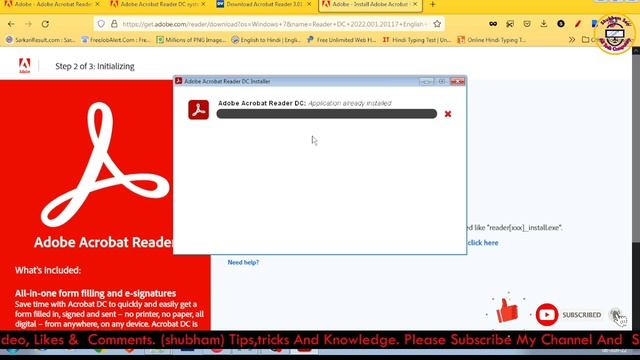Click the black circular S extension icon
The image size is (640, 360).
pyautogui.click(x=561, y=24)
